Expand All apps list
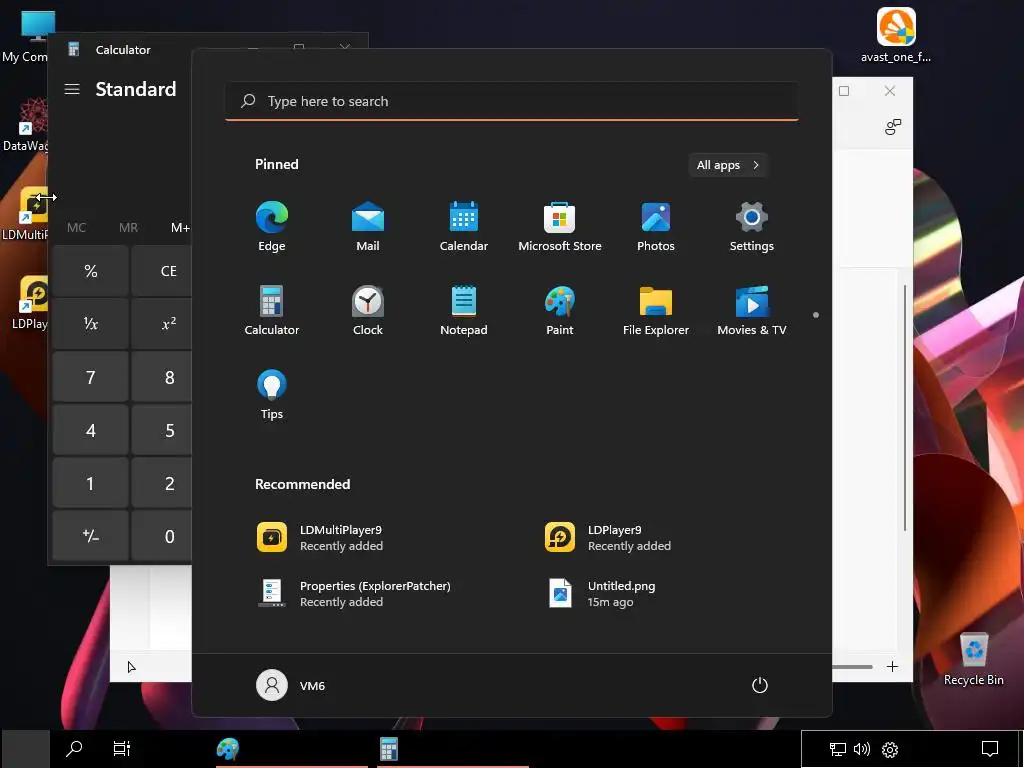 point(728,165)
